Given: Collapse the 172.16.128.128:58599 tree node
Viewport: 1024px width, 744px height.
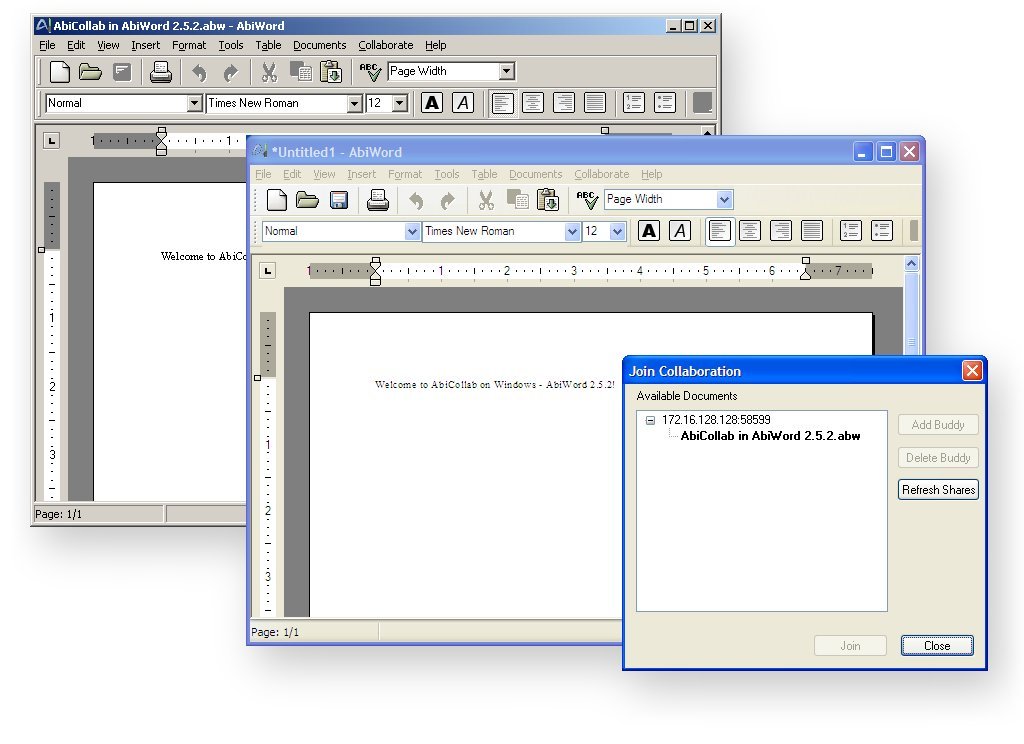Looking at the screenshot, I should click(650, 420).
